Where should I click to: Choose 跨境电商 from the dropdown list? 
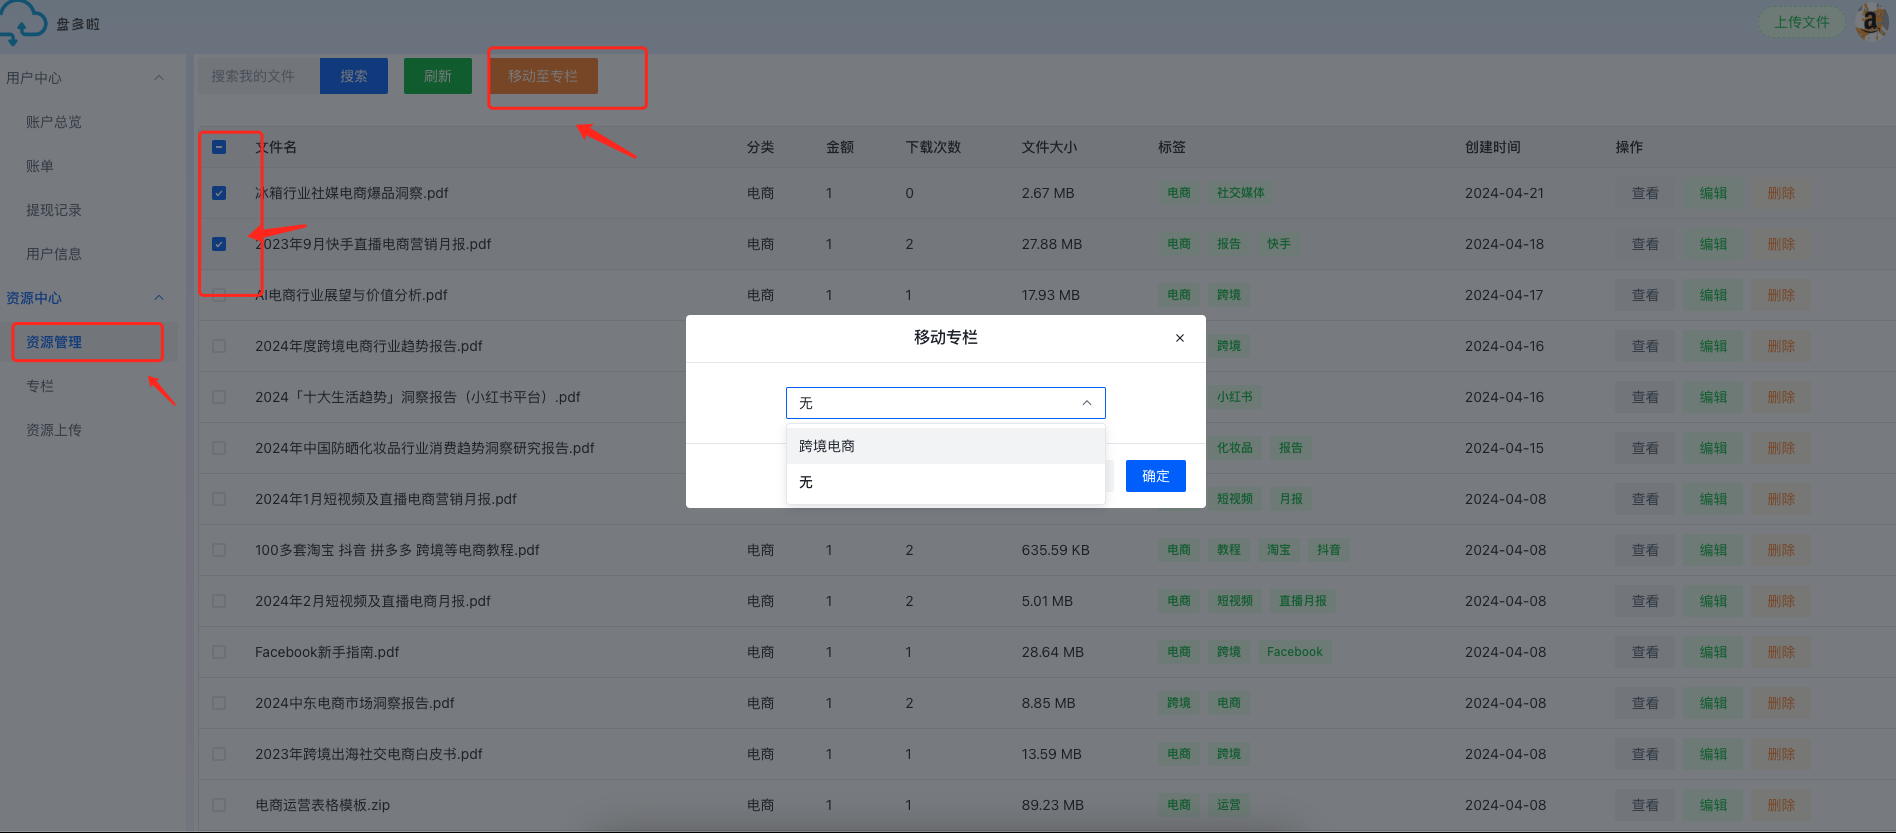(946, 446)
